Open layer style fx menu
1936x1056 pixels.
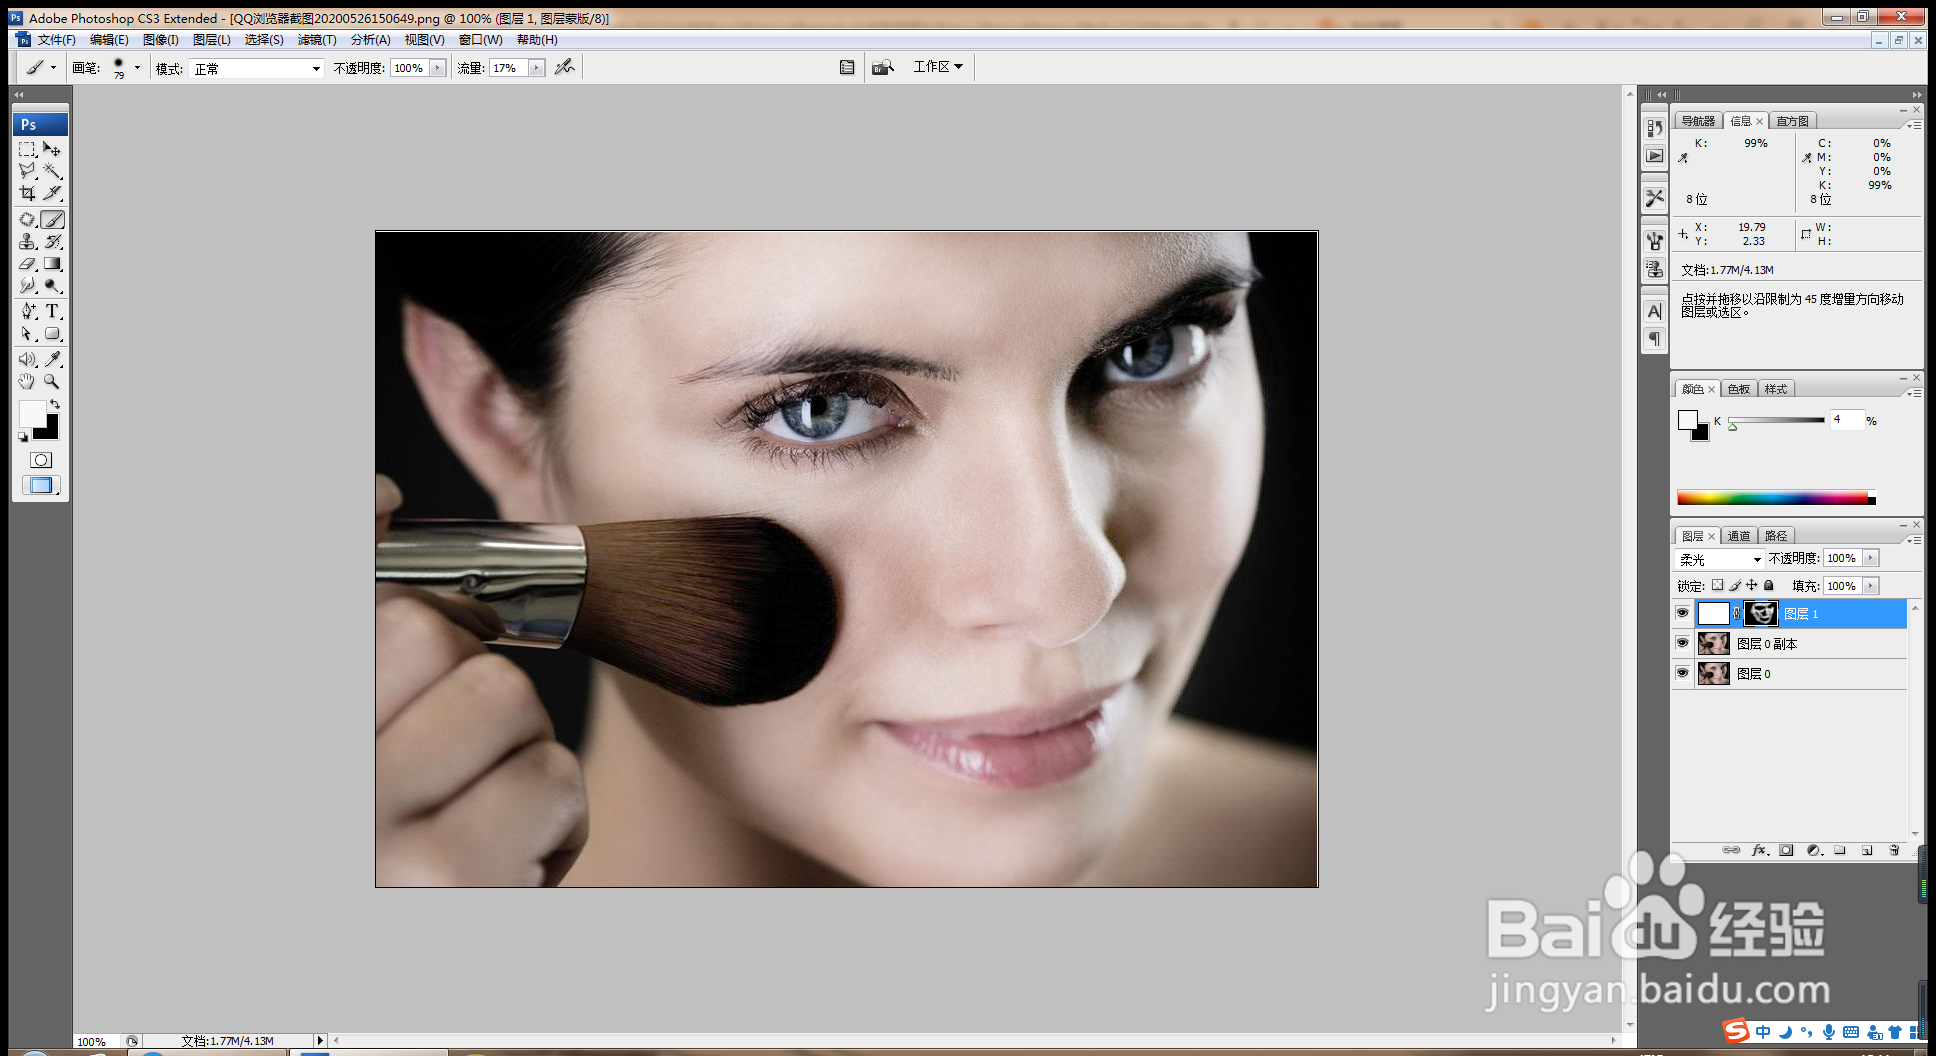click(x=1760, y=850)
